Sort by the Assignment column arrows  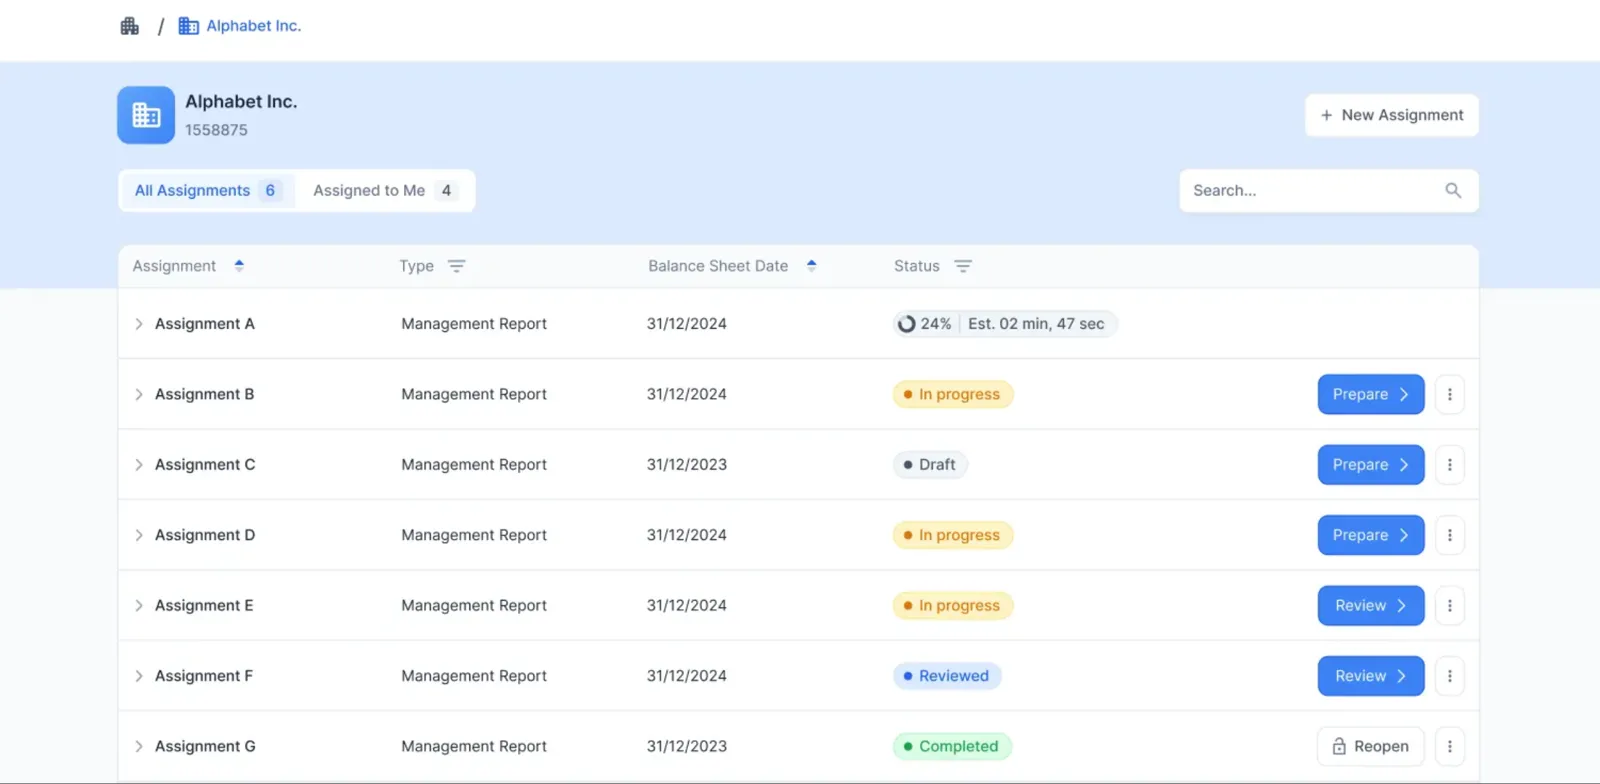point(239,266)
